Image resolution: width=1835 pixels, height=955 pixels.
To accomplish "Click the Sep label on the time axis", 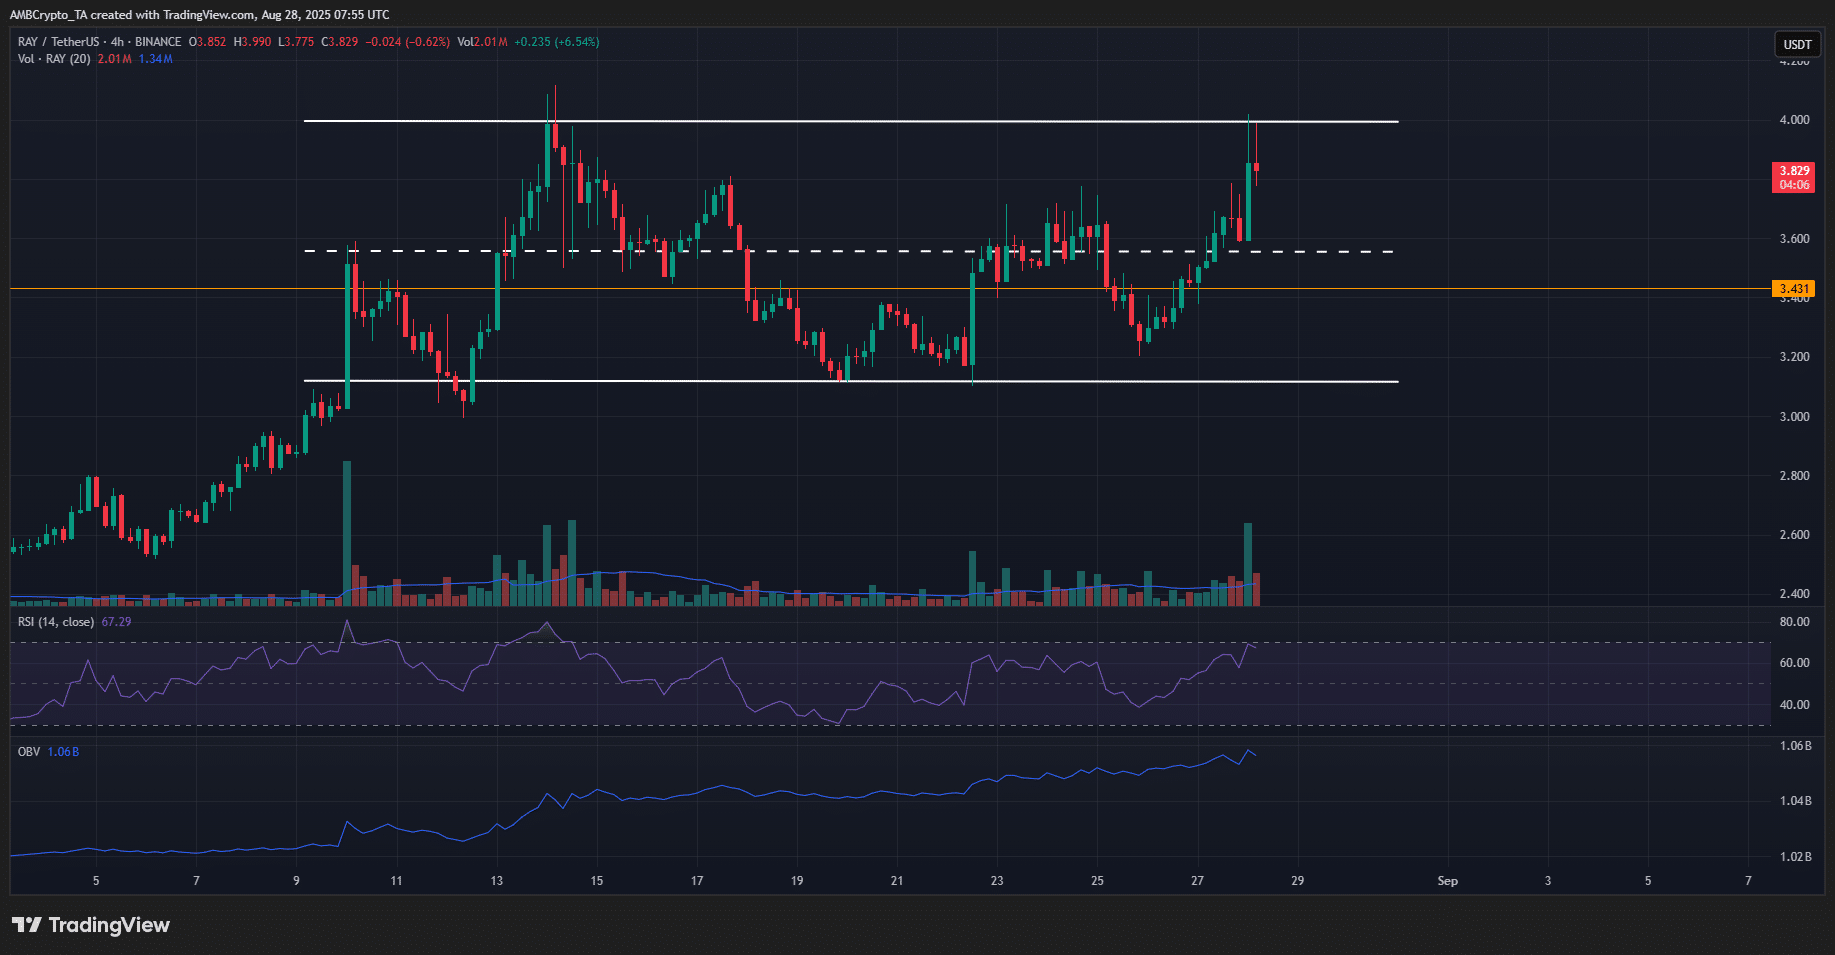I will point(1447,881).
